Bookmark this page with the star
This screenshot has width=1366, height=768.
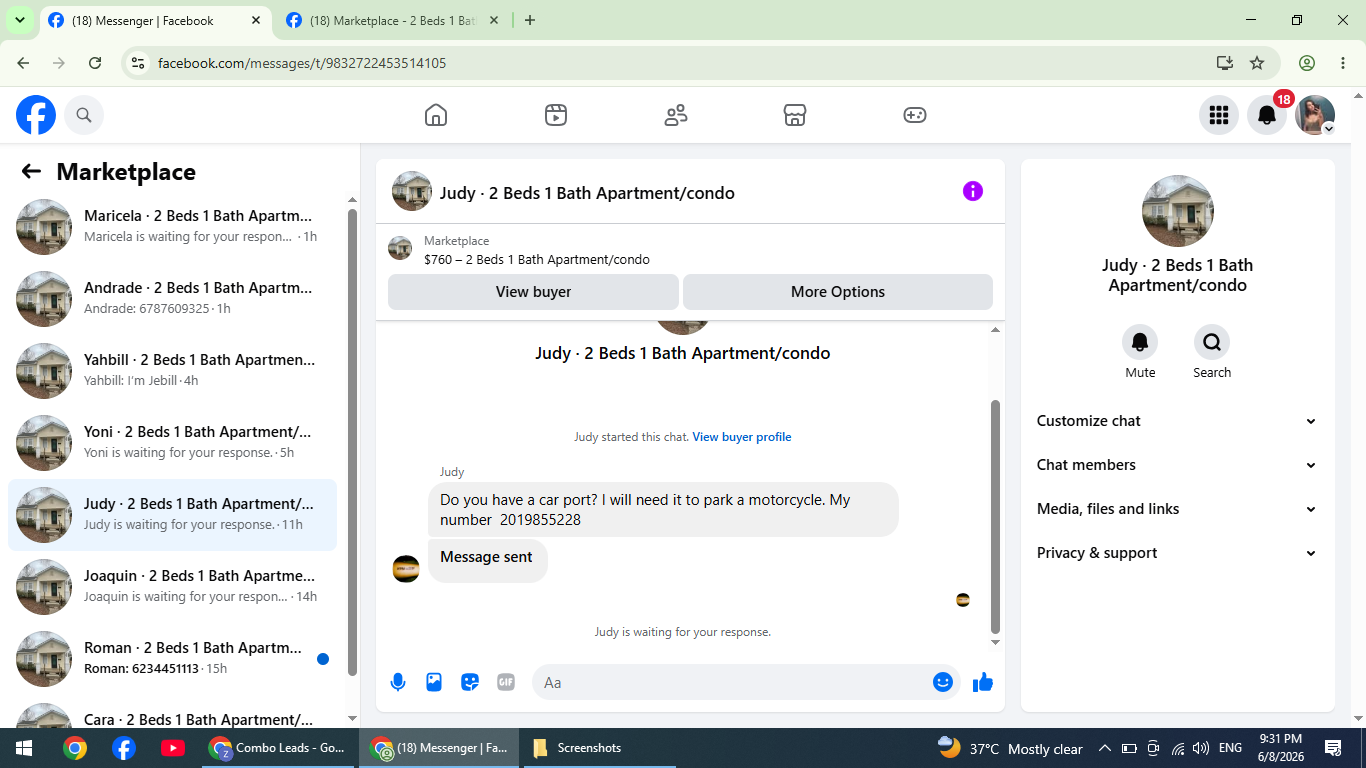coord(1257,63)
